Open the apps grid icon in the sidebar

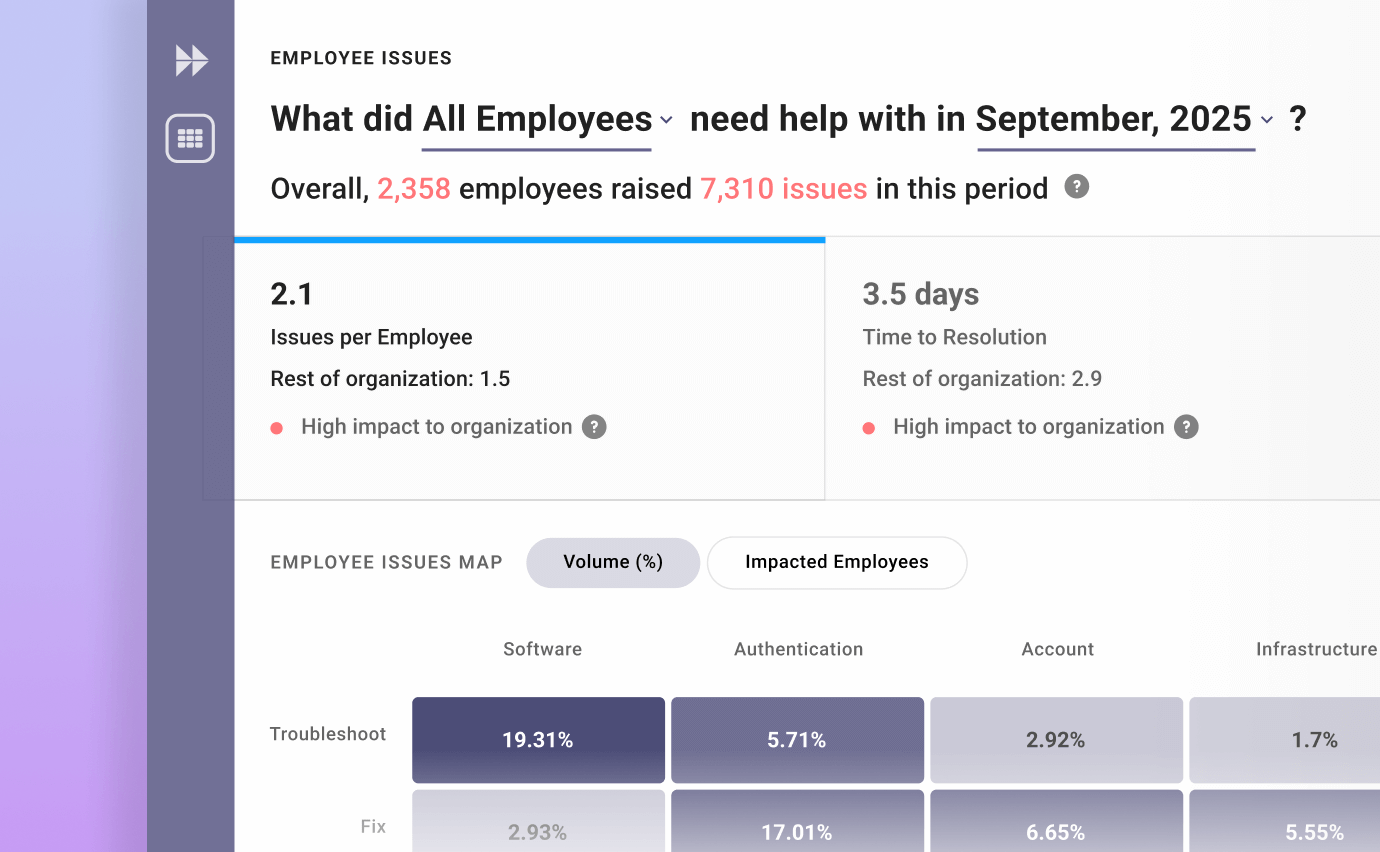coord(190,138)
